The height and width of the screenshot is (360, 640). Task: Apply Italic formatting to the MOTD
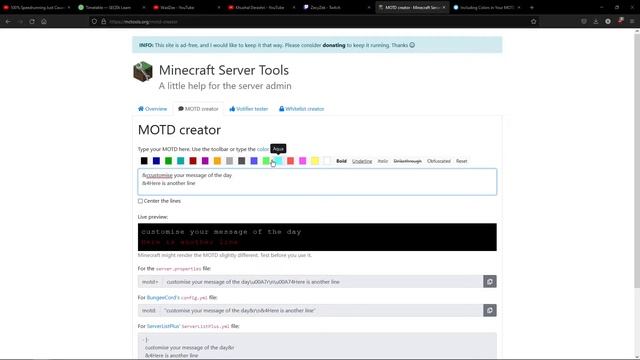click(x=382, y=161)
